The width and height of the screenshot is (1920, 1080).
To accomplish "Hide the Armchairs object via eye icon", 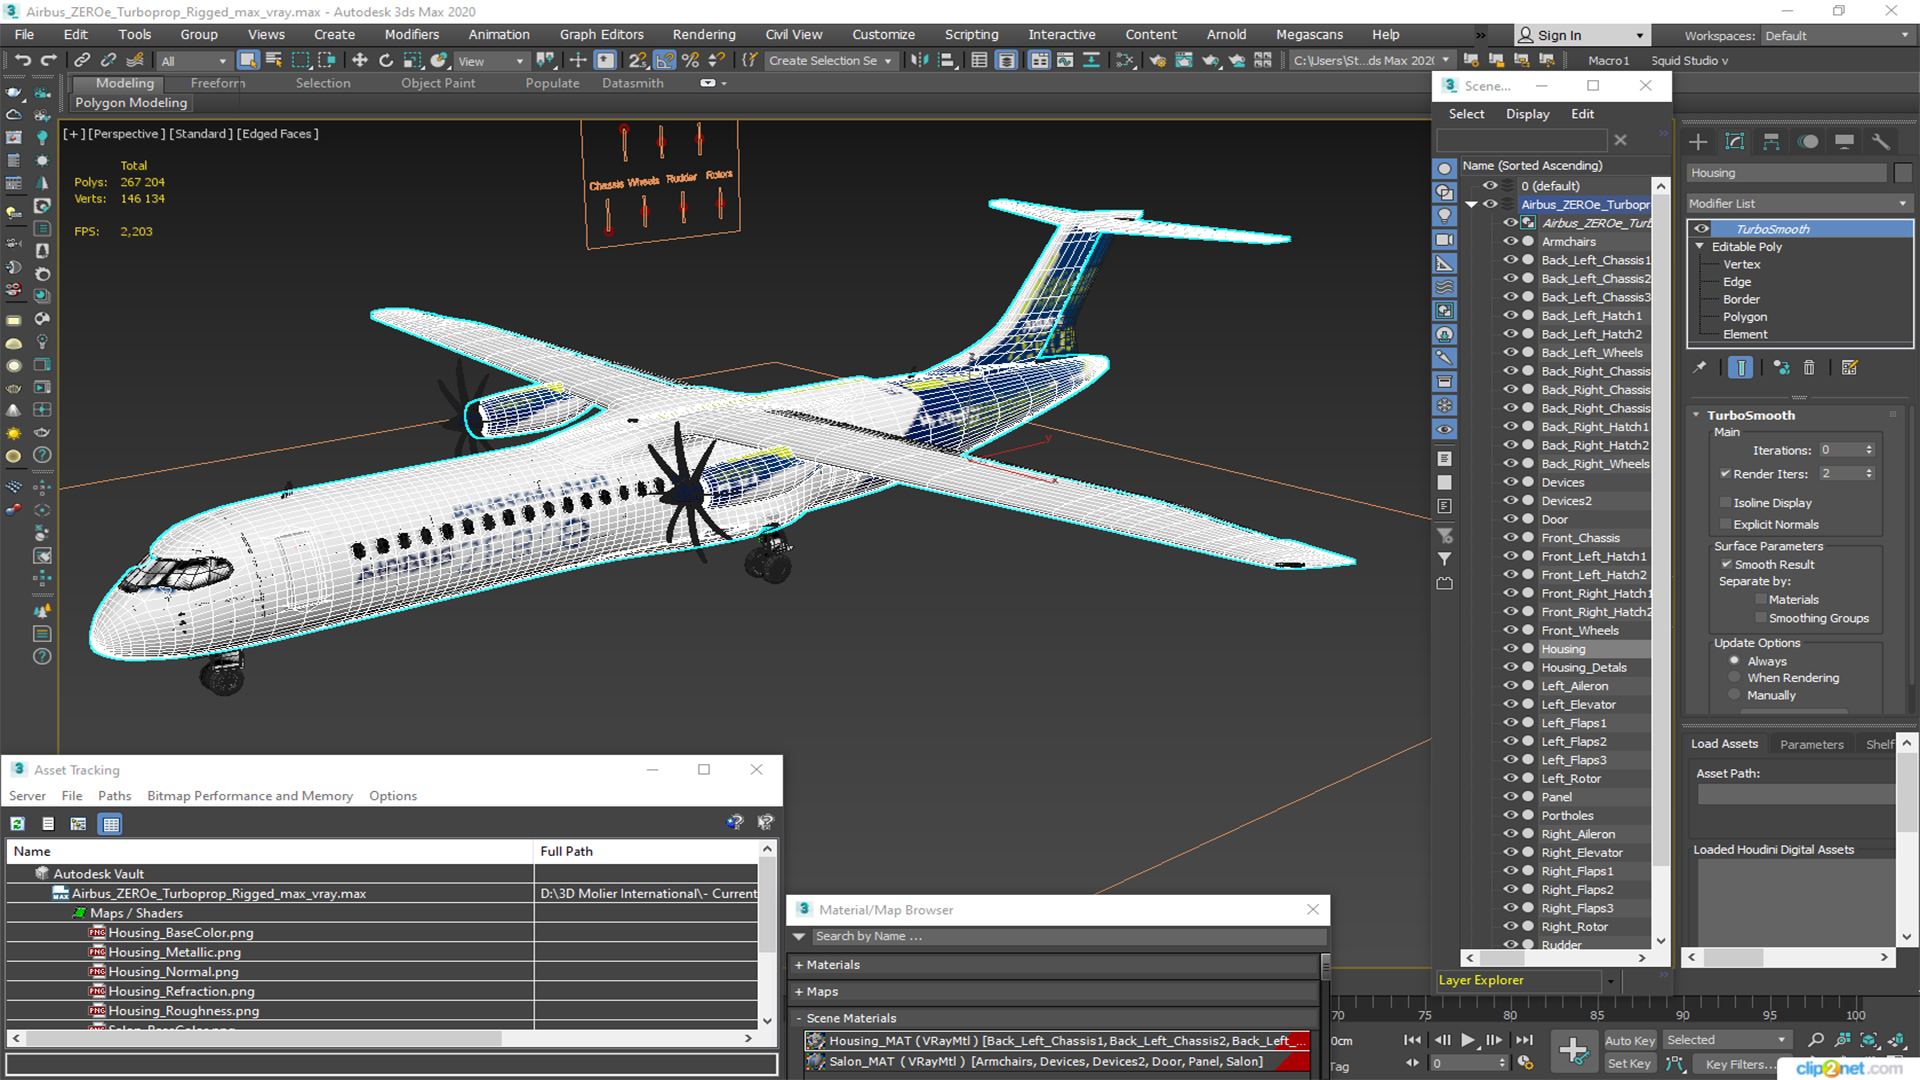I will pyautogui.click(x=1510, y=241).
